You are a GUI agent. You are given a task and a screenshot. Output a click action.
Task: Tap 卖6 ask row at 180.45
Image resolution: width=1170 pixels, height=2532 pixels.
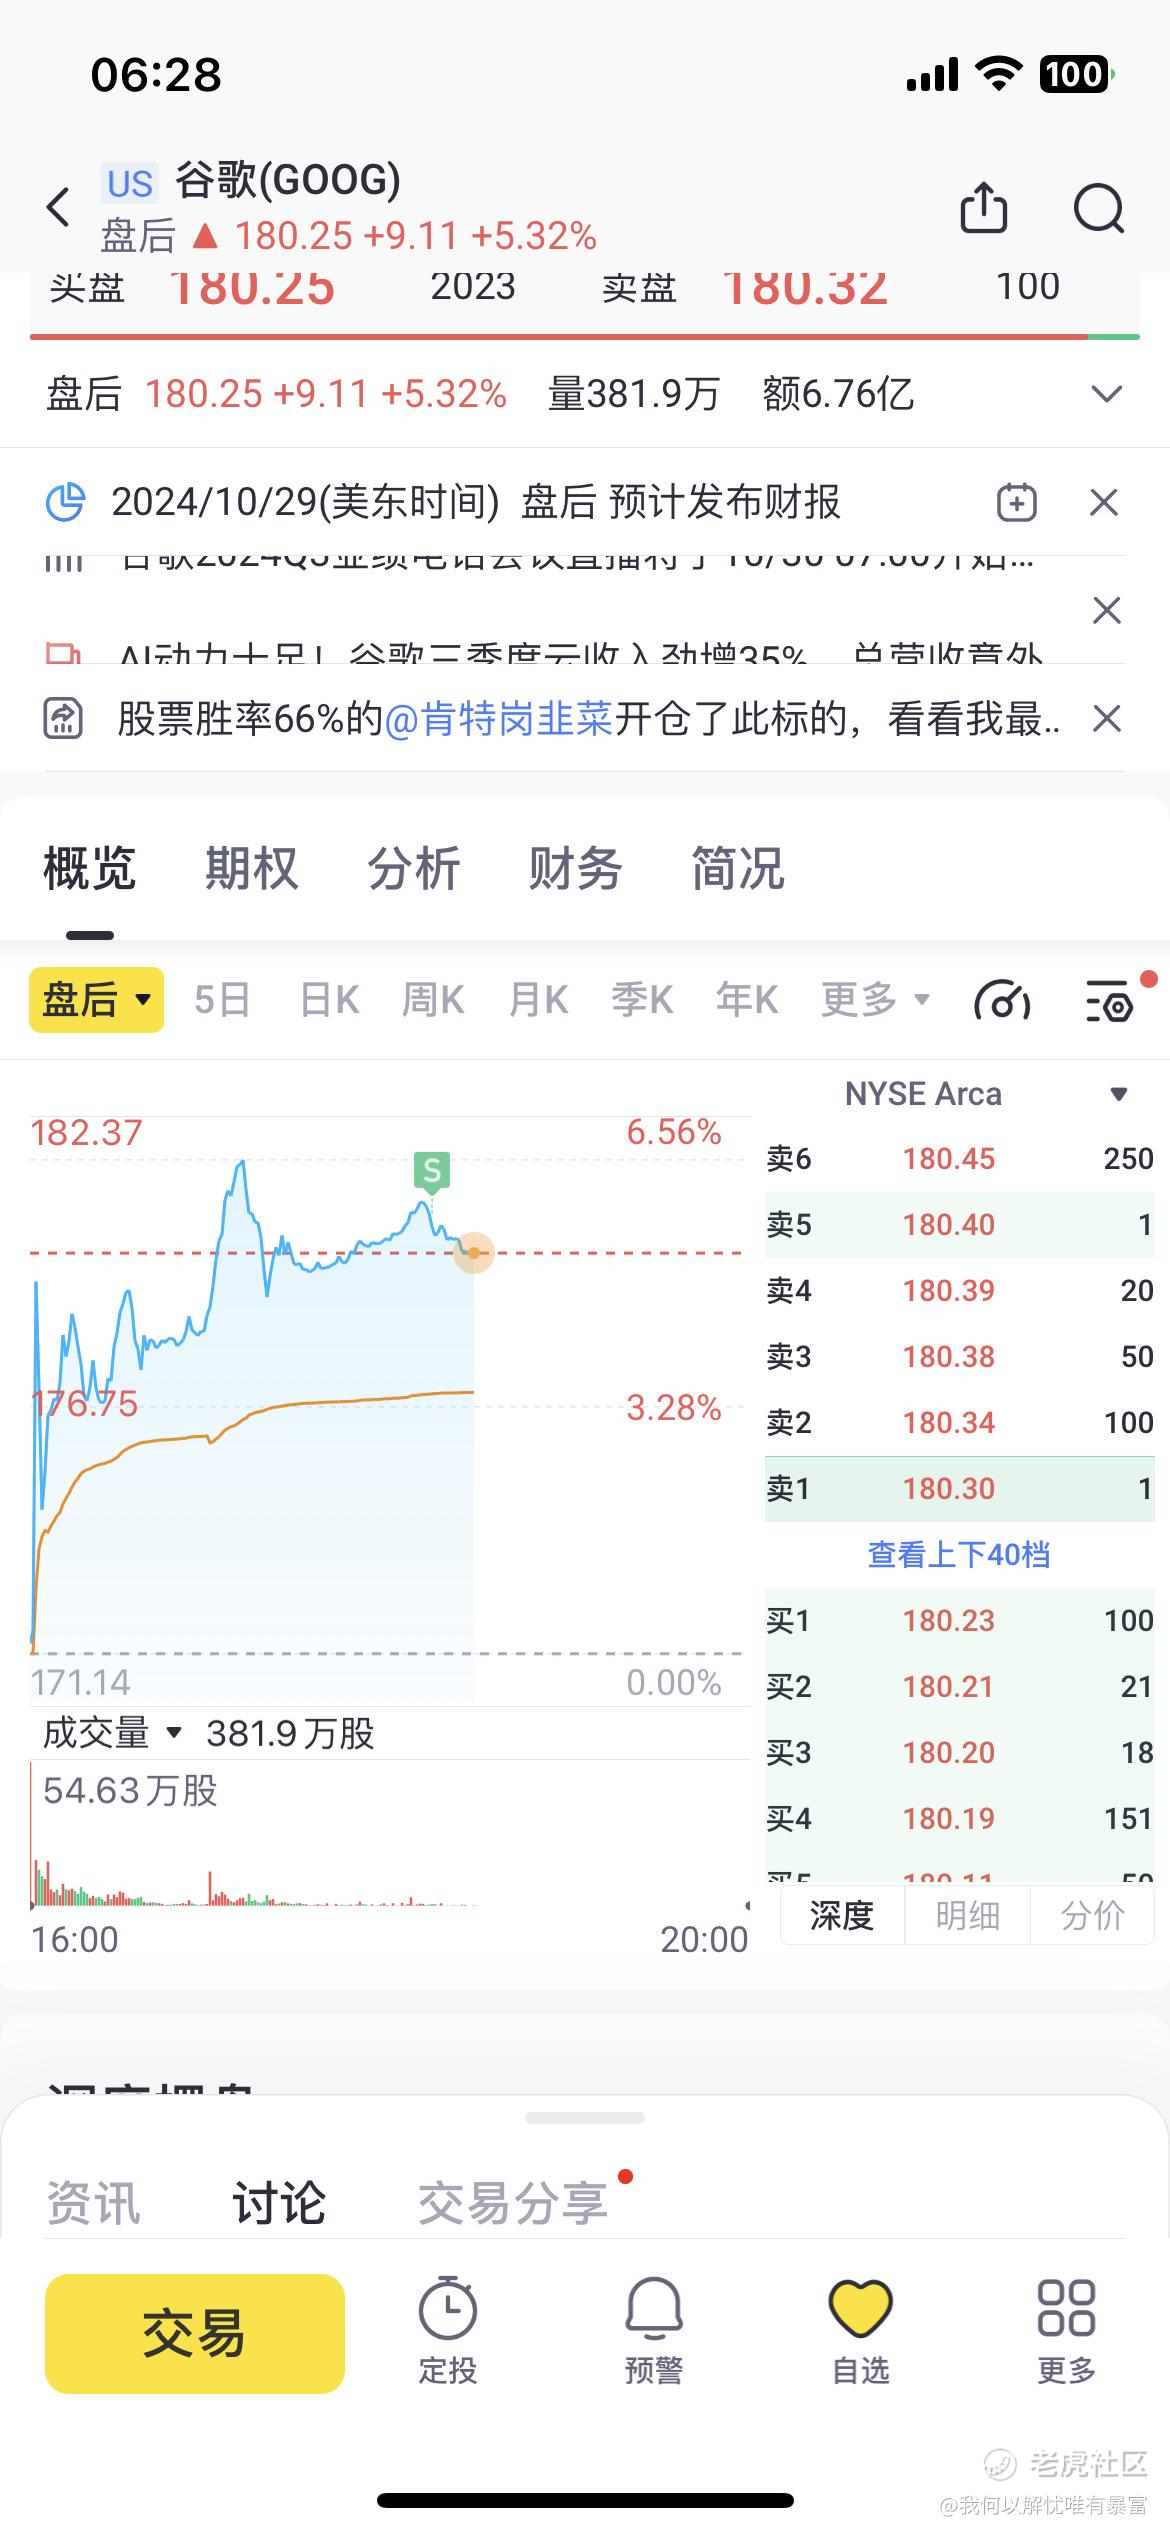click(960, 1158)
